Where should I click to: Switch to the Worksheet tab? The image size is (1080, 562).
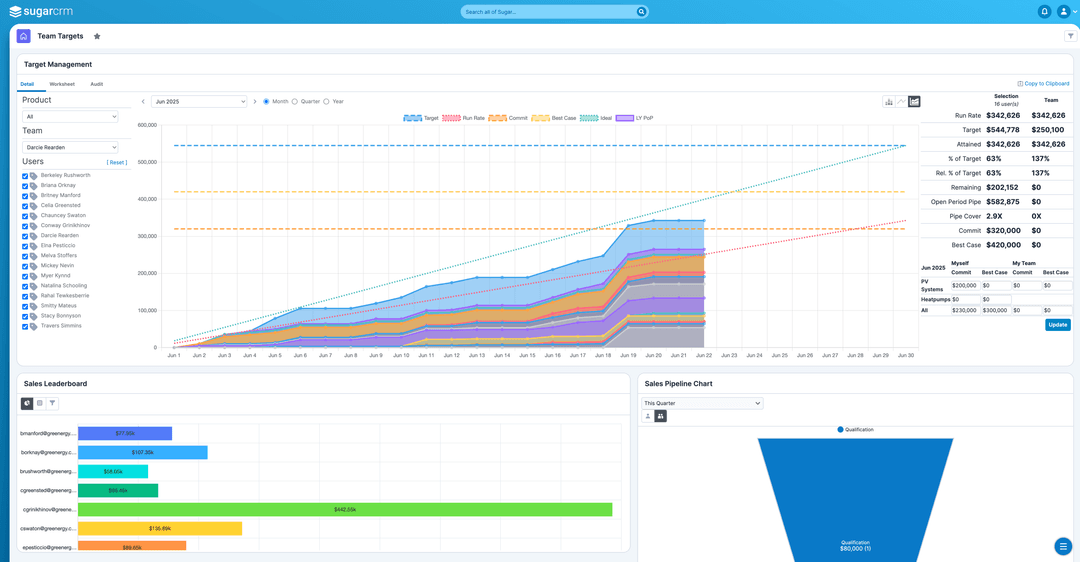[x=62, y=84]
